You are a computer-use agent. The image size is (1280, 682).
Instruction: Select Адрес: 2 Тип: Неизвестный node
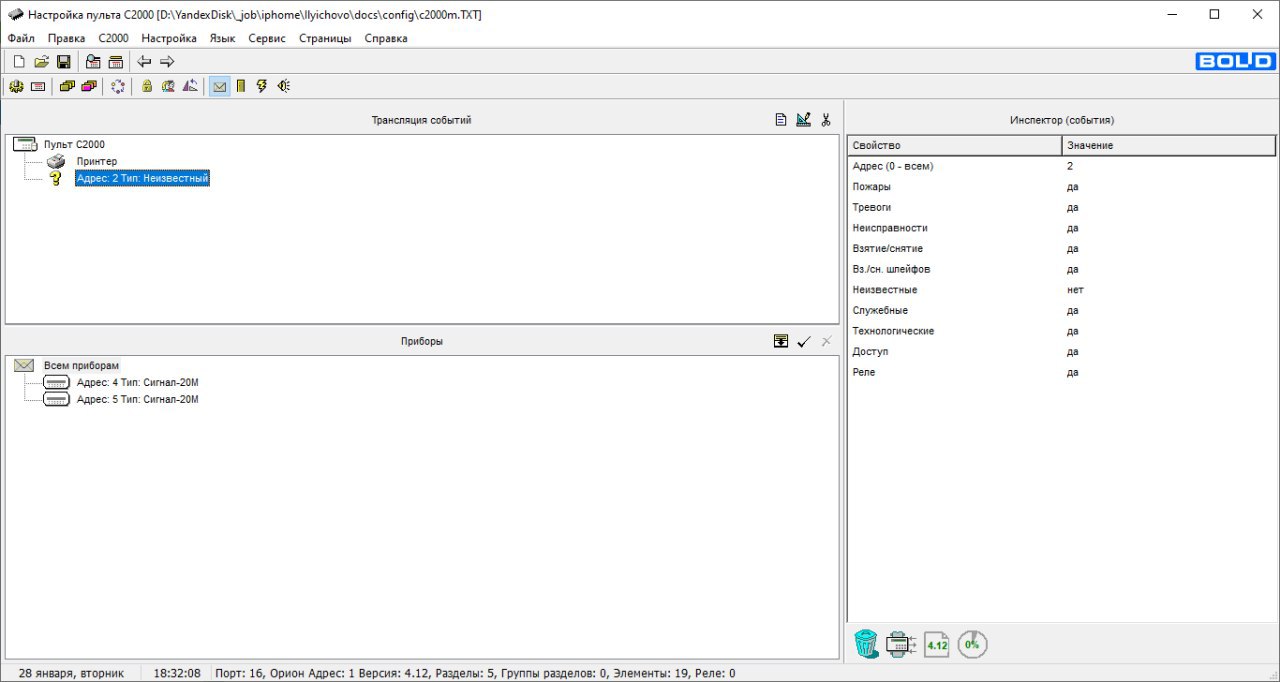(142, 178)
